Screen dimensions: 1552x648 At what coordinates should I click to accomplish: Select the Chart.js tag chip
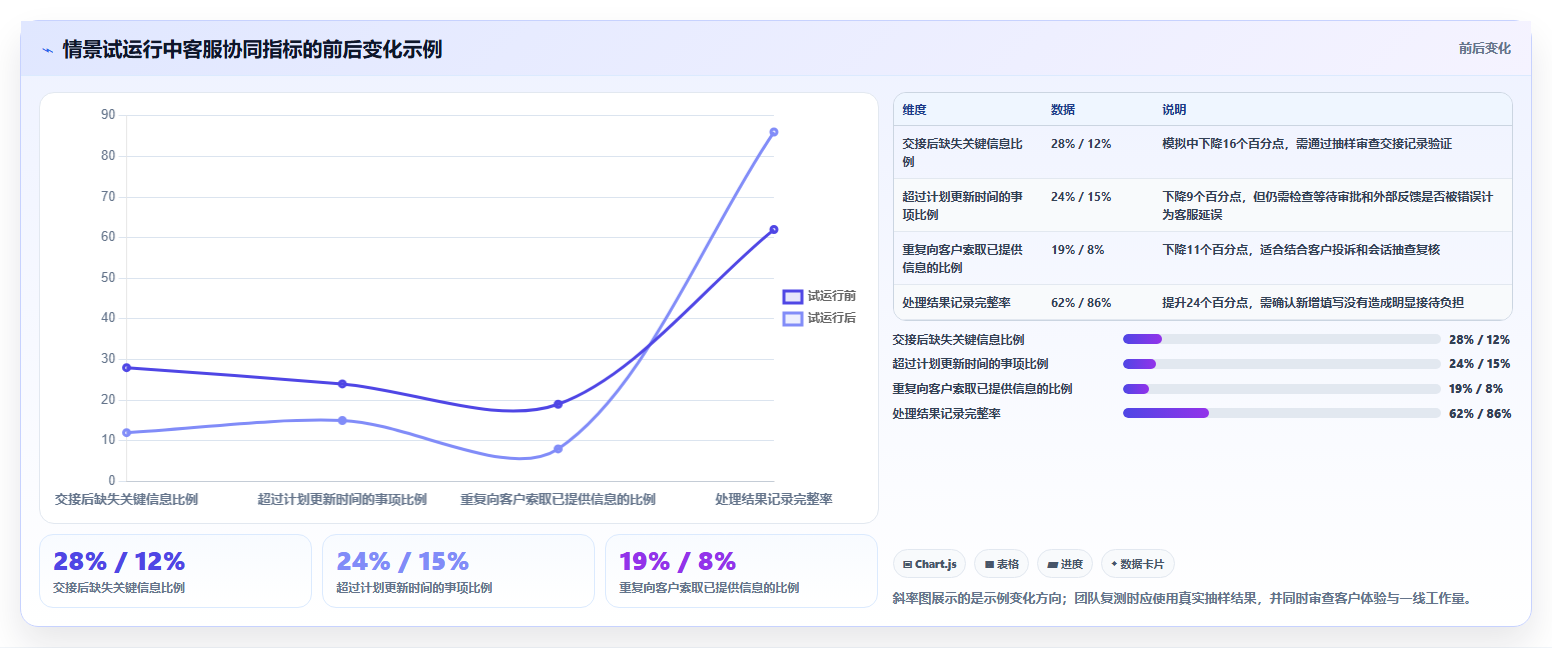click(929, 564)
